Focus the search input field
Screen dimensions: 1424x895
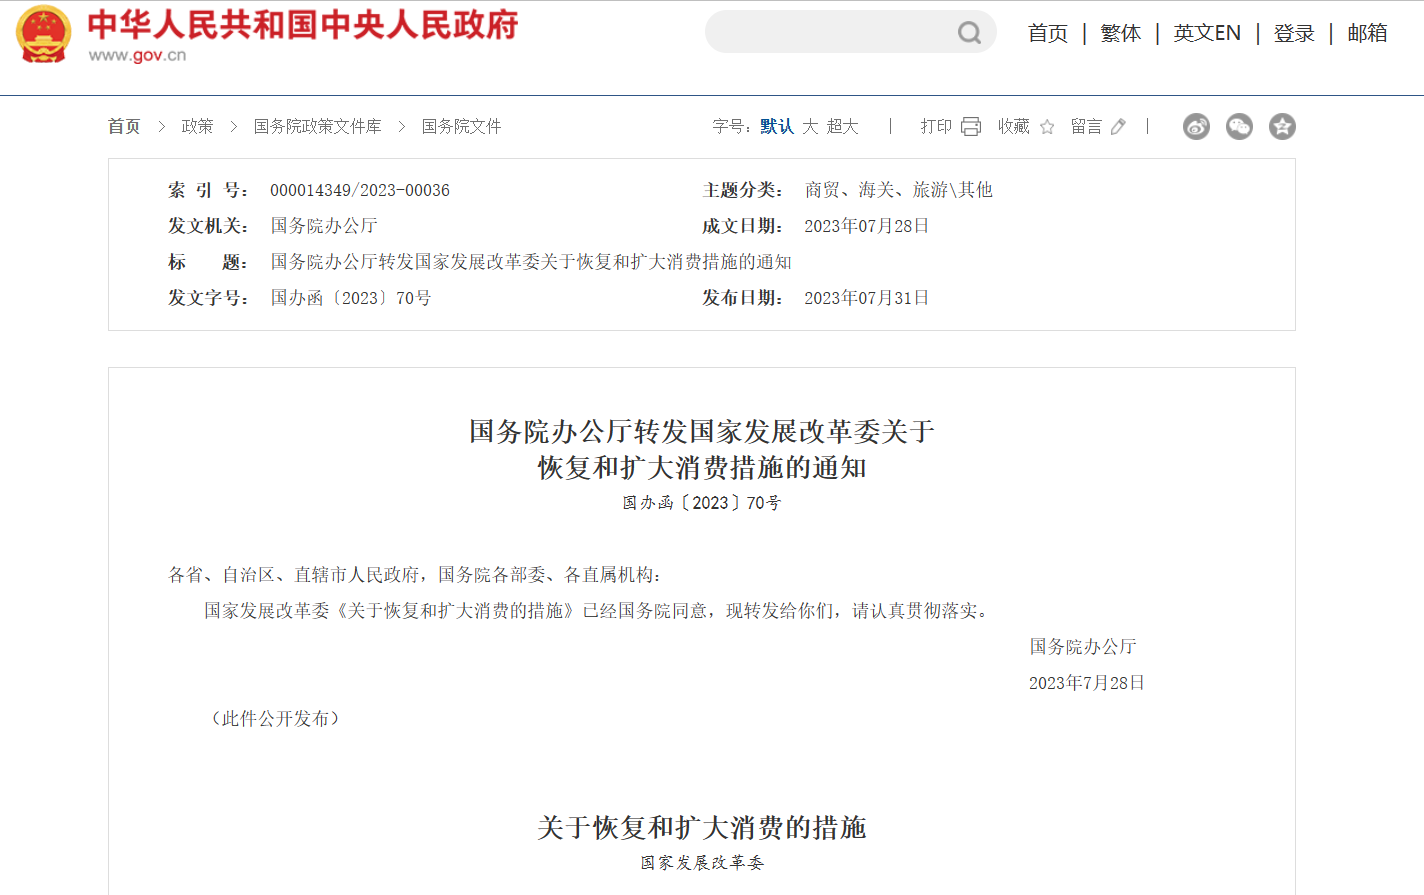[830, 33]
